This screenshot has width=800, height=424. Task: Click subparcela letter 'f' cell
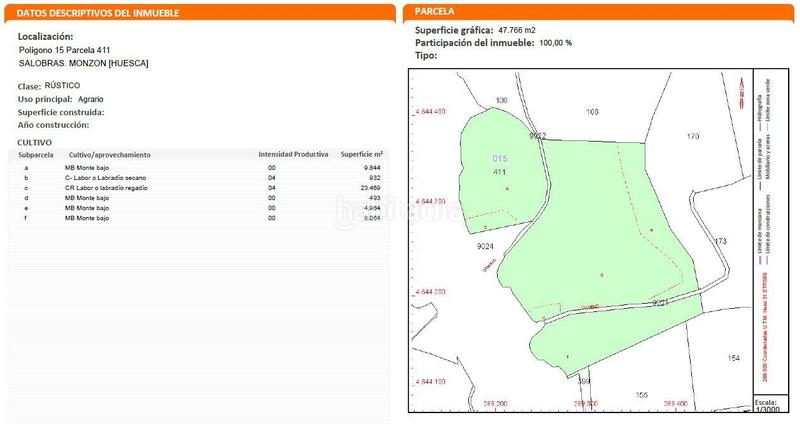point(26,218)
